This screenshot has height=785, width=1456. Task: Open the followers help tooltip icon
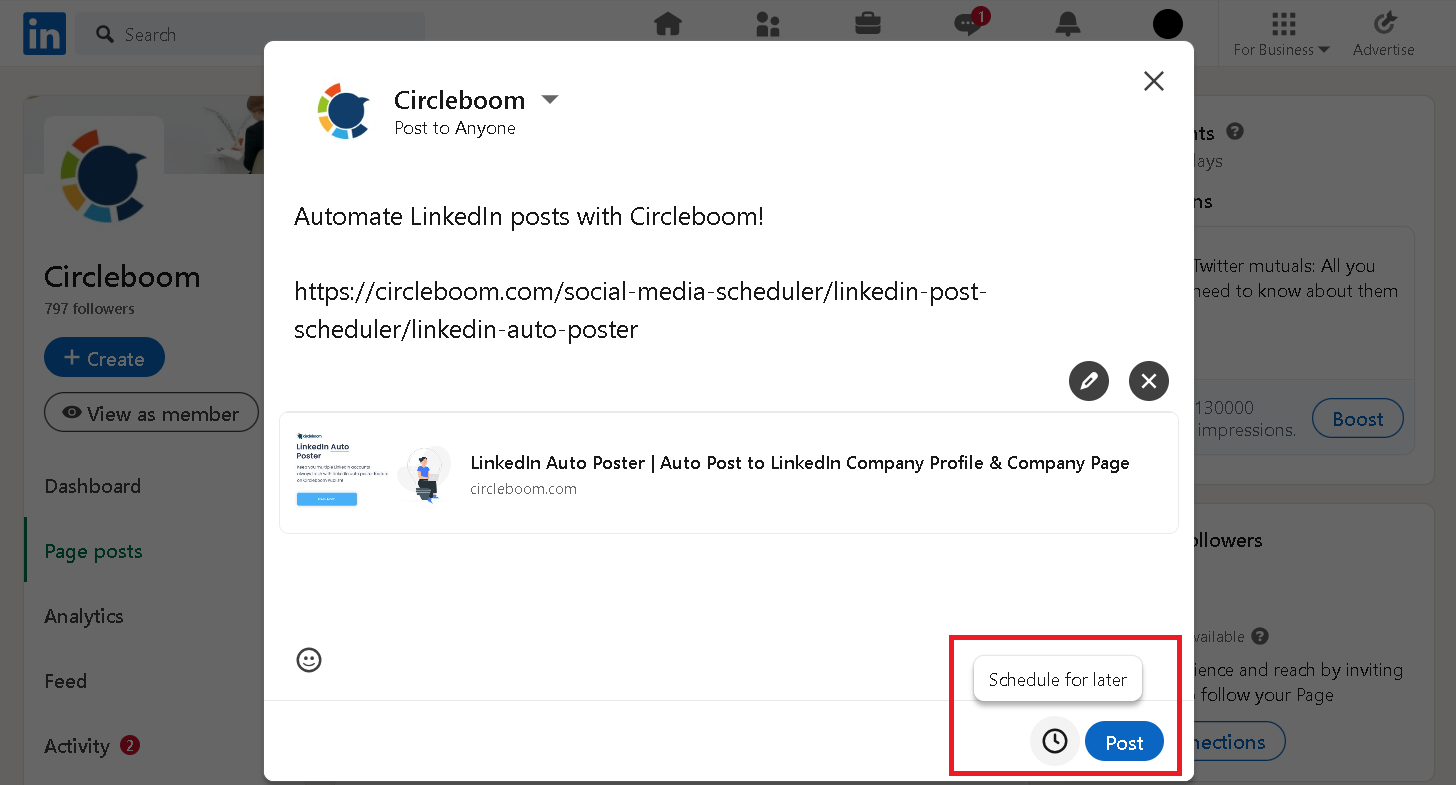(1260, 636)
